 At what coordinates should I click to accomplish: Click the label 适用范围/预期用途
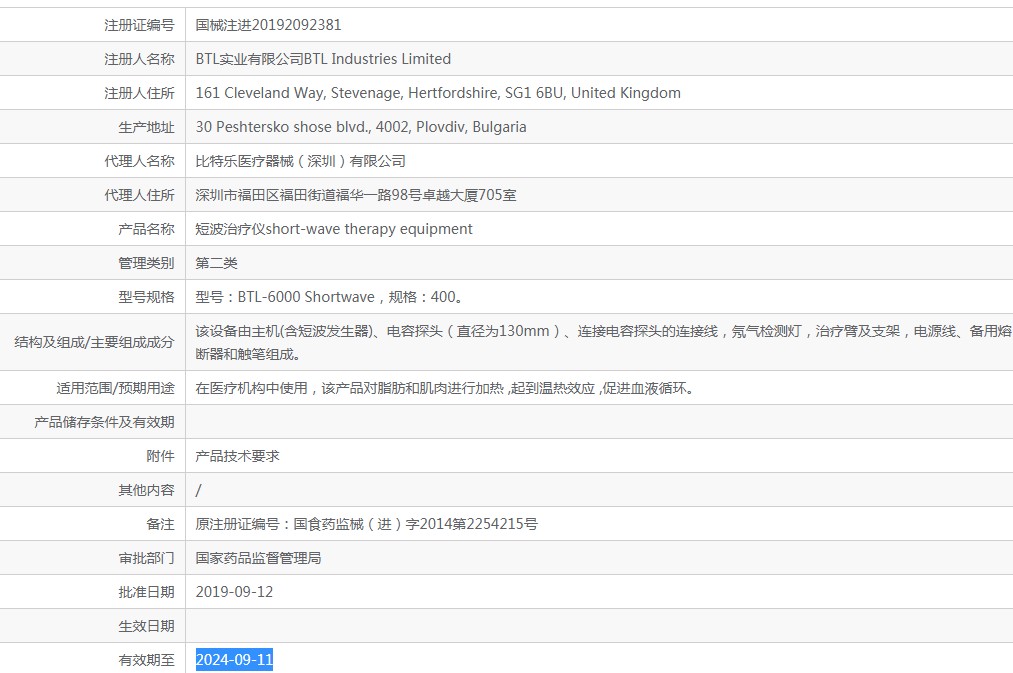pyautogui.click(x=116, y=388)
